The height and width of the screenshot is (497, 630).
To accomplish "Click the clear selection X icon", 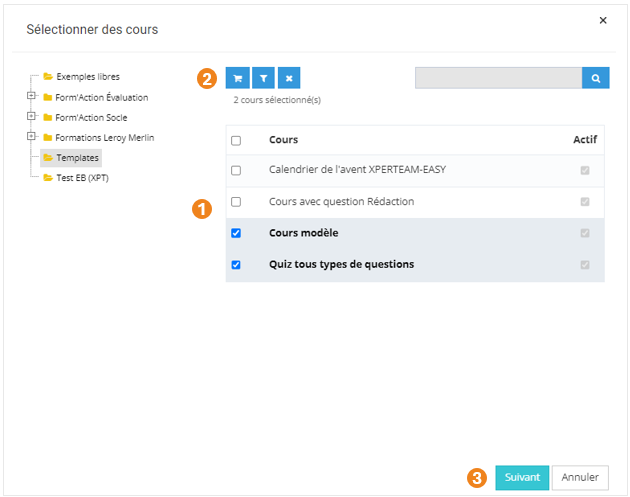I will (288, 78).
